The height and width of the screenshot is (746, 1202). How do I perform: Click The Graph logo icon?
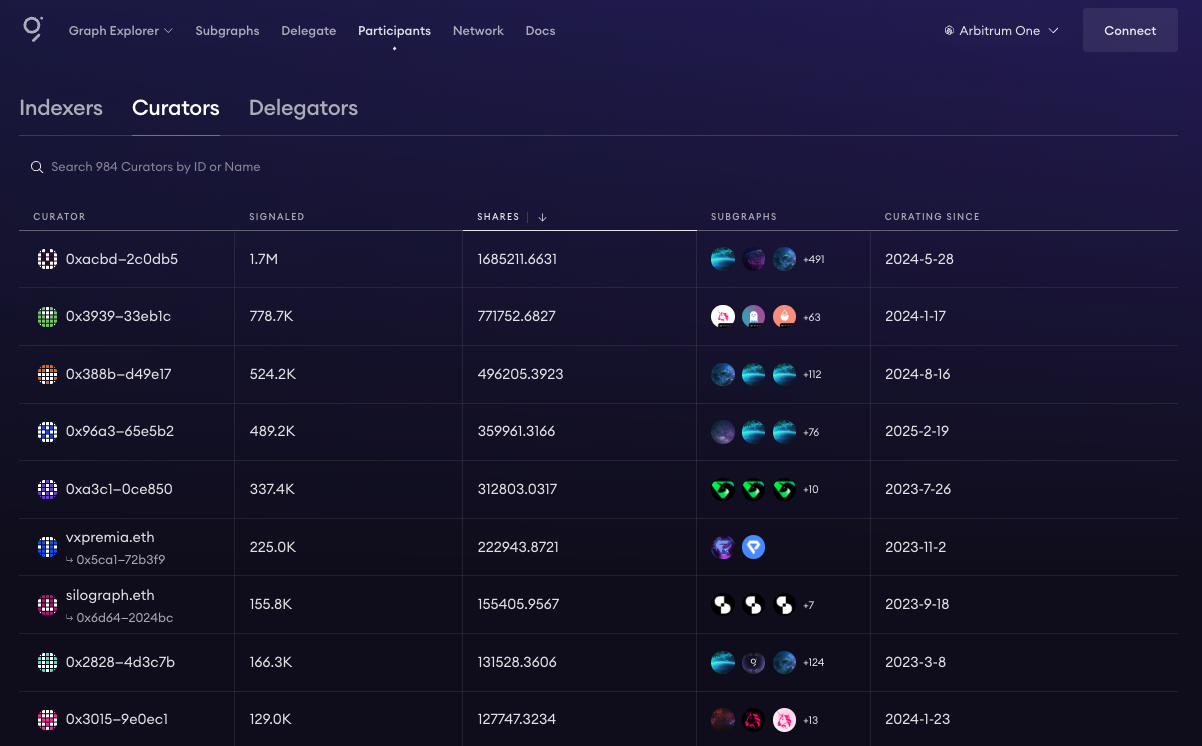click(33, 29)
